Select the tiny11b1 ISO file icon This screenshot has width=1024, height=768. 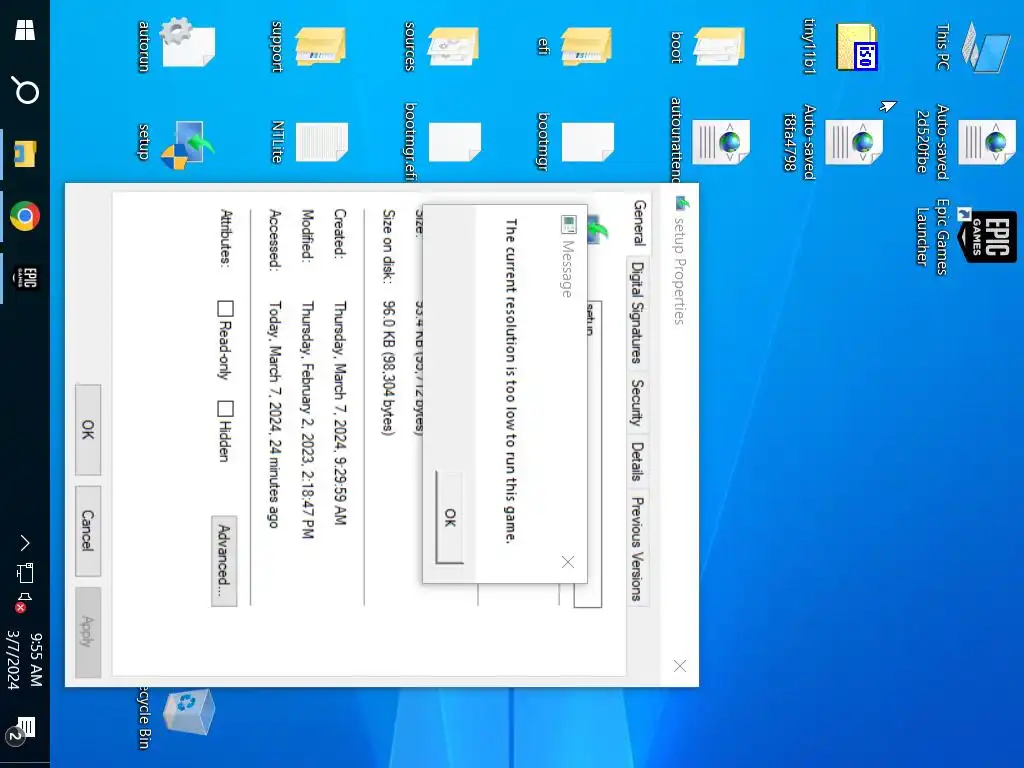[x=841, y=47]
